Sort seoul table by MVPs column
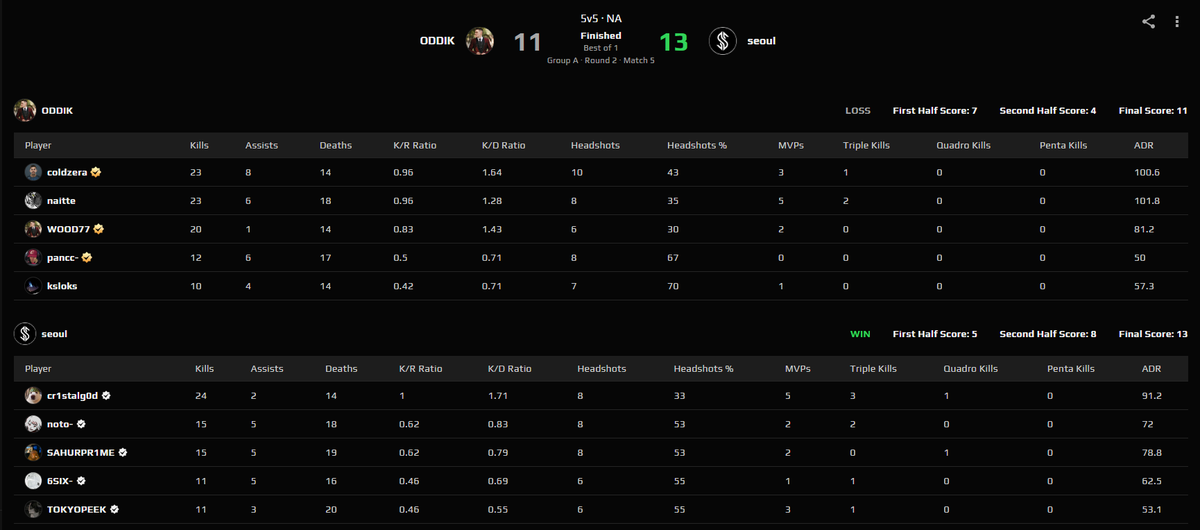The width and height of the screenshot is (1200, 530). click(x=798, y=369)
